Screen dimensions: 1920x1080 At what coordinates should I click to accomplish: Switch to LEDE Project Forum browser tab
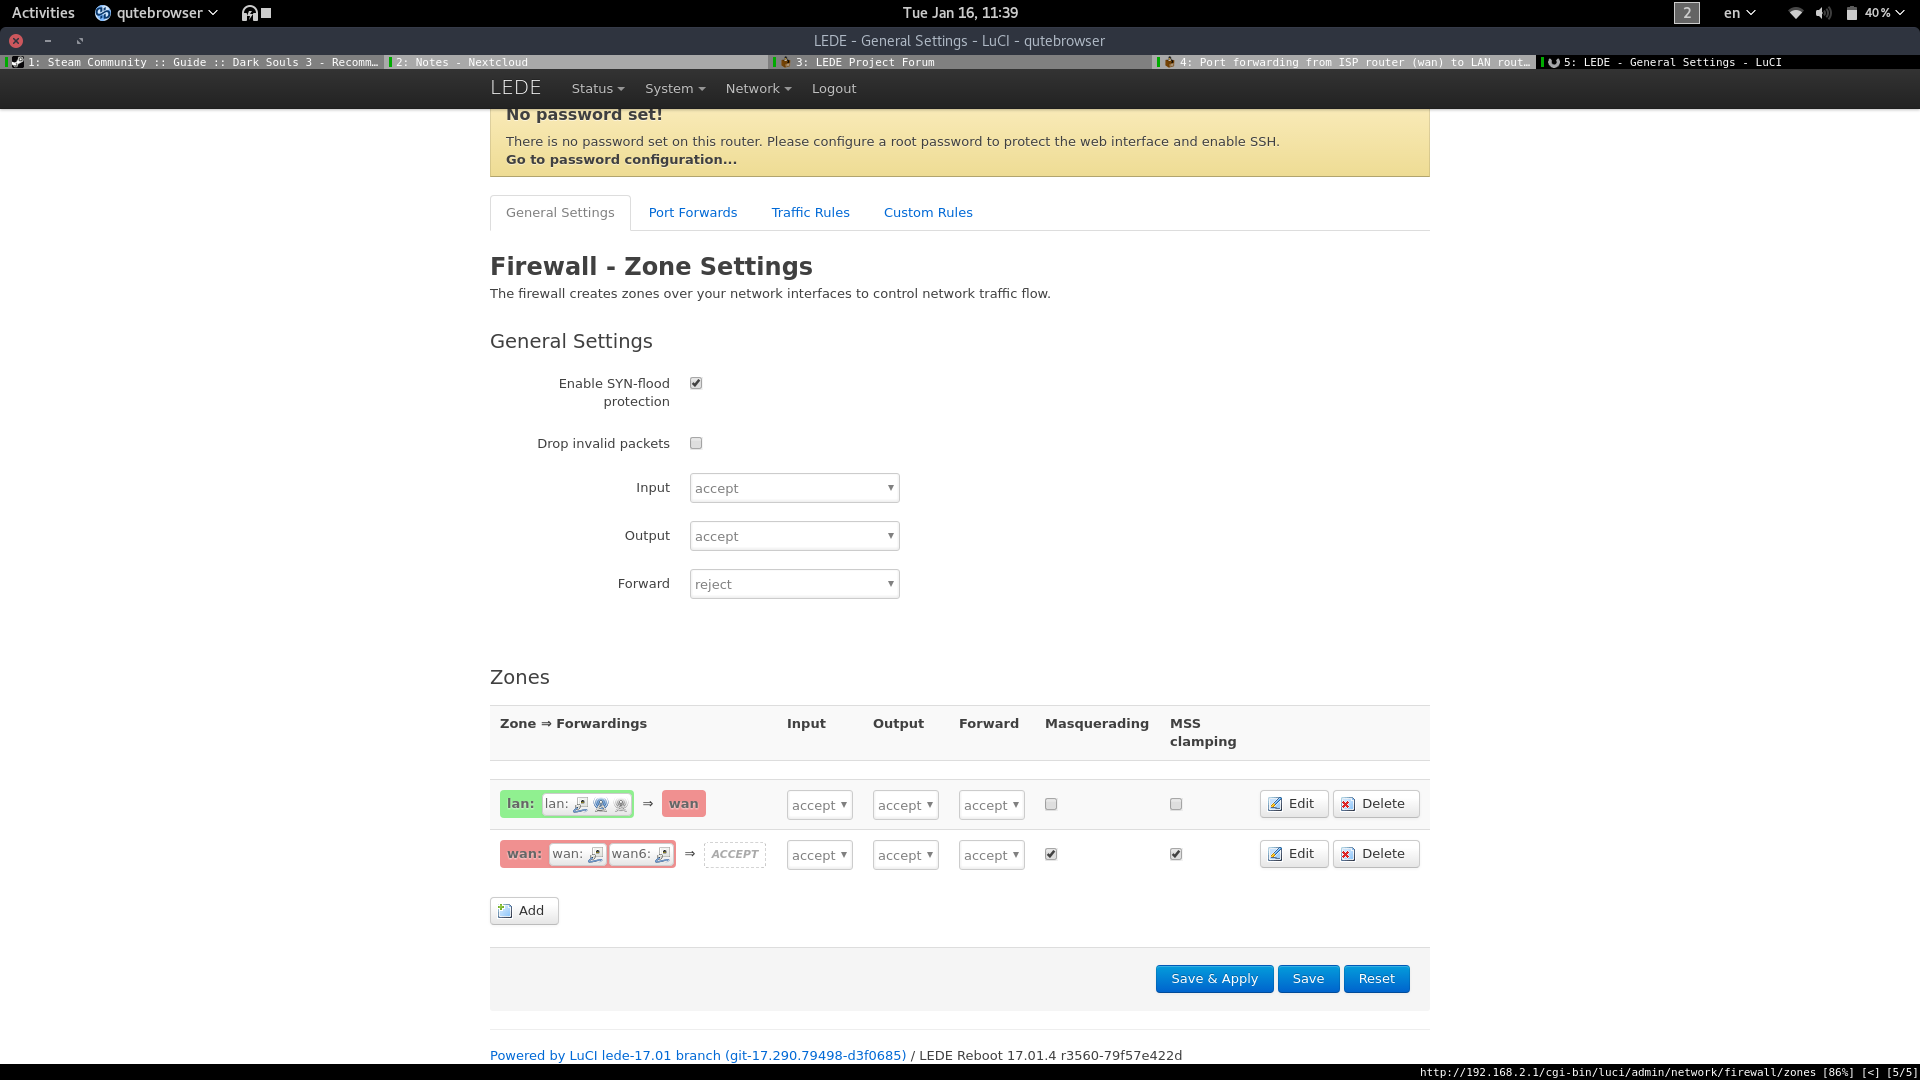pyautogui.click(x=960, y=62)
